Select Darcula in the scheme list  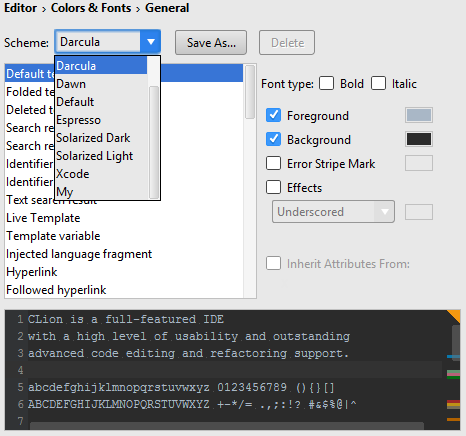click(x=101, y=65)
